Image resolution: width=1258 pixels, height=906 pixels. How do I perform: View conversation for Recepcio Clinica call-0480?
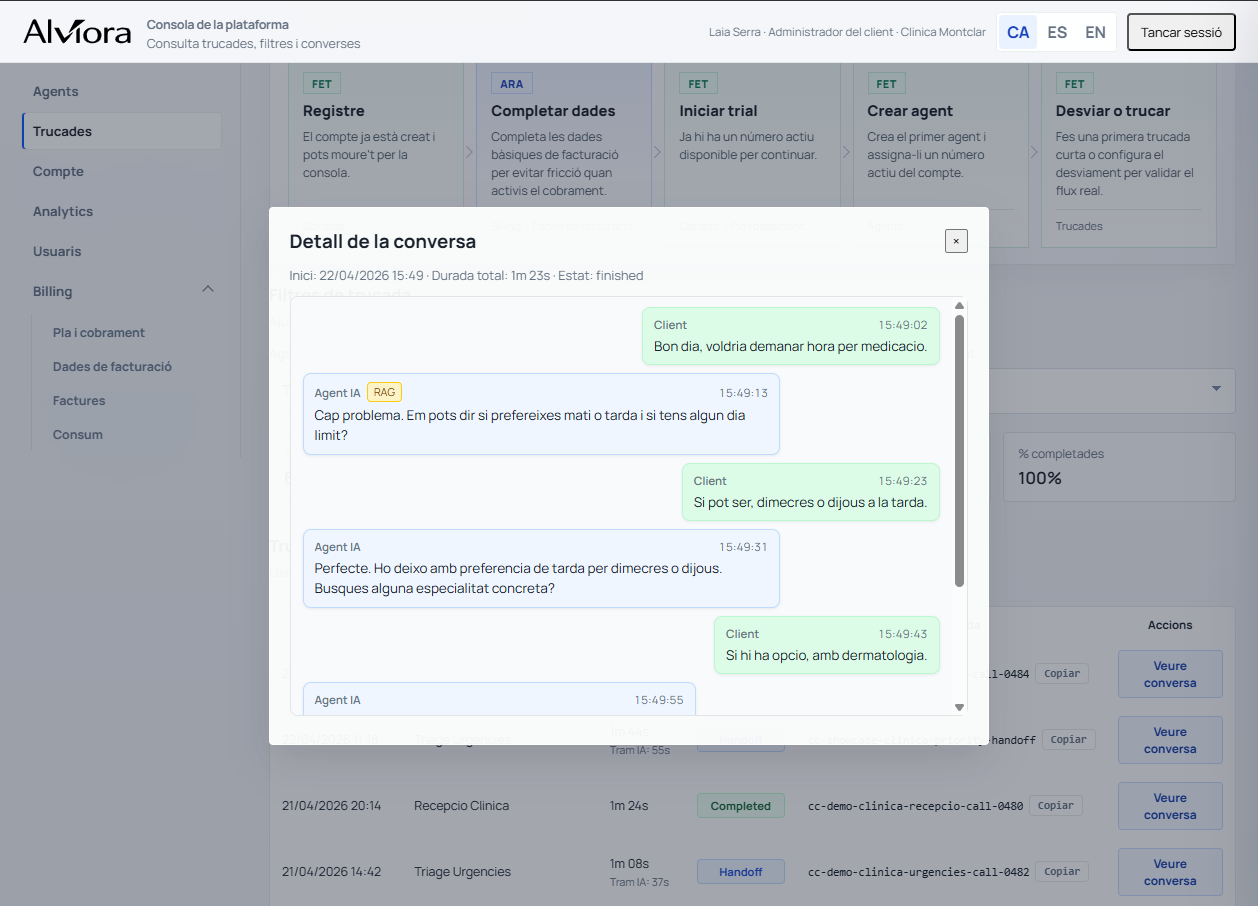(1170, 806)
